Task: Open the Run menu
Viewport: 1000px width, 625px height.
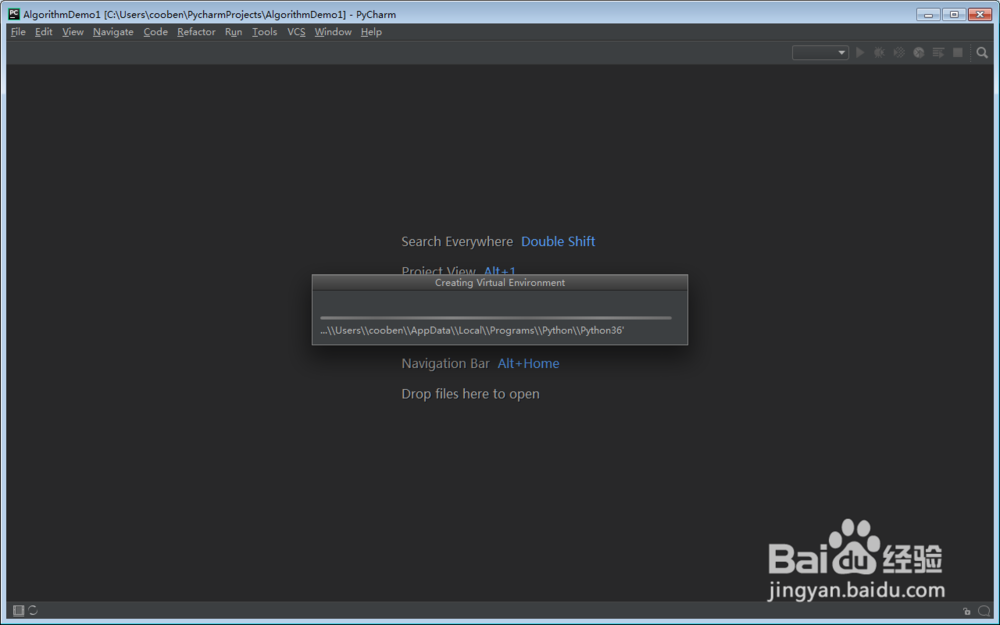Action: [x=233, y=32]
